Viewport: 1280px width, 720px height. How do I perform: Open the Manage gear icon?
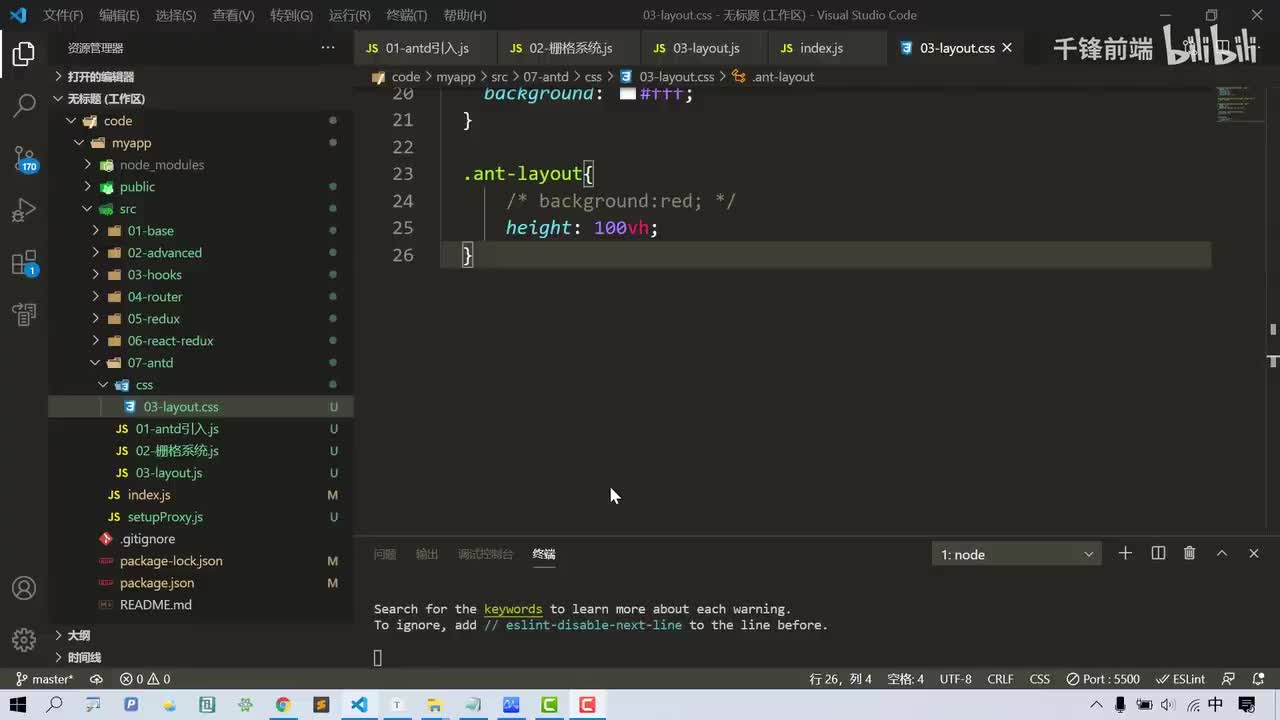24,639
